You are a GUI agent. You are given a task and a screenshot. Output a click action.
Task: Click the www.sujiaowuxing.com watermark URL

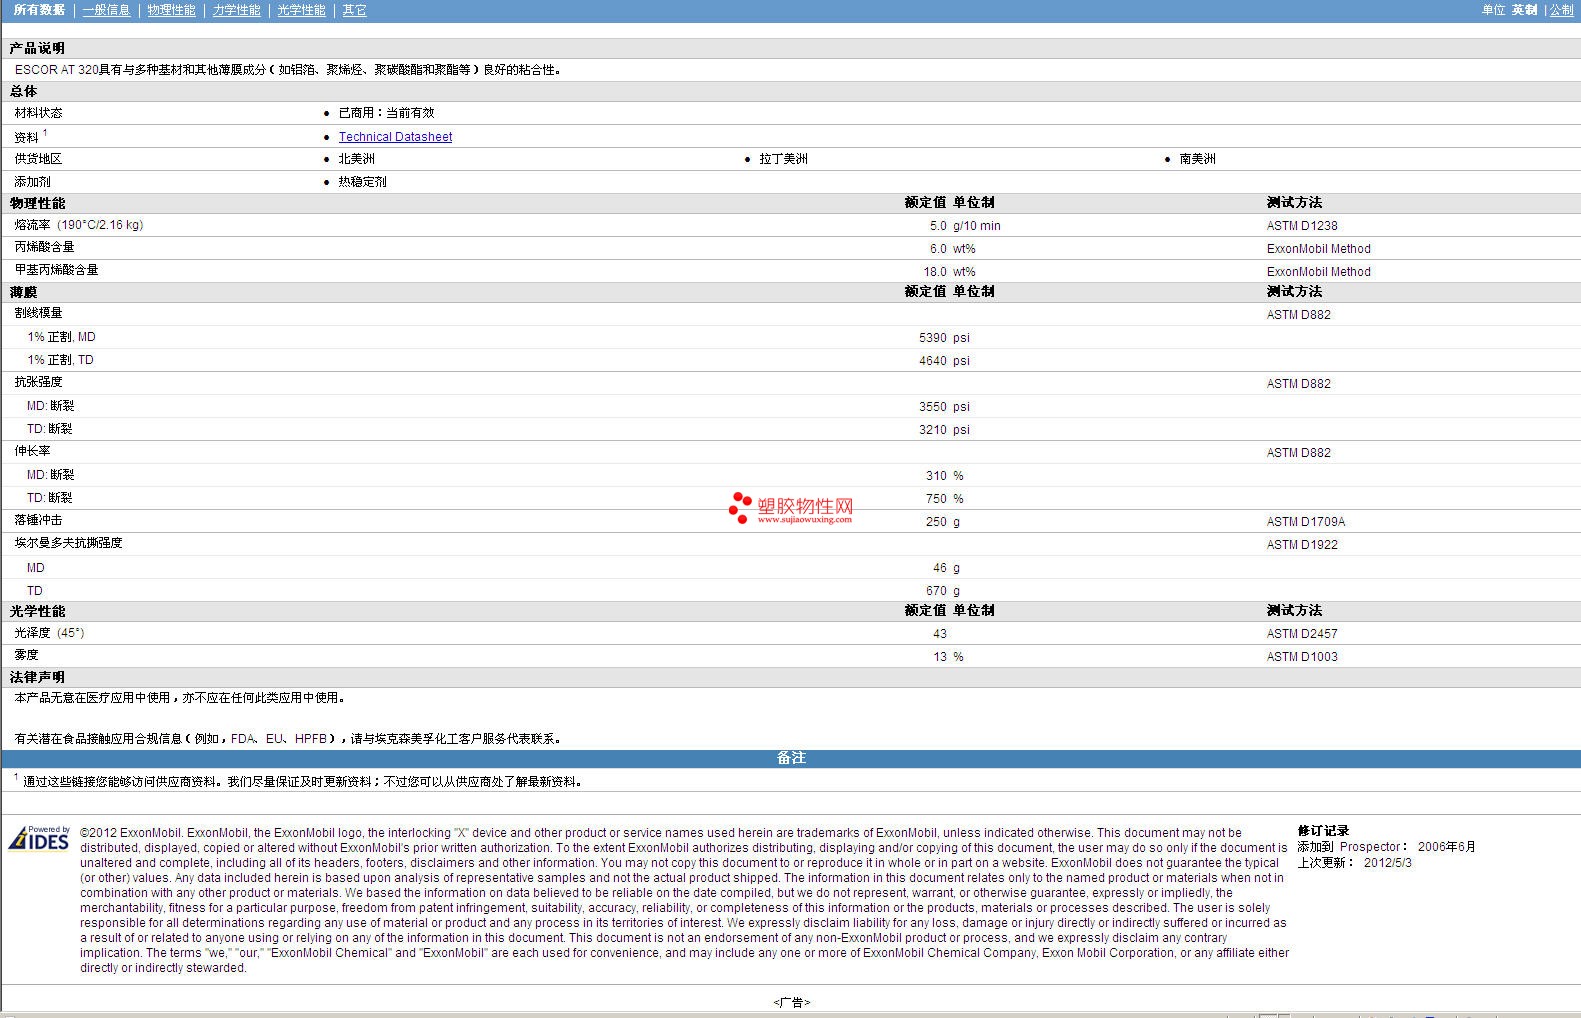tap(804, 520)
